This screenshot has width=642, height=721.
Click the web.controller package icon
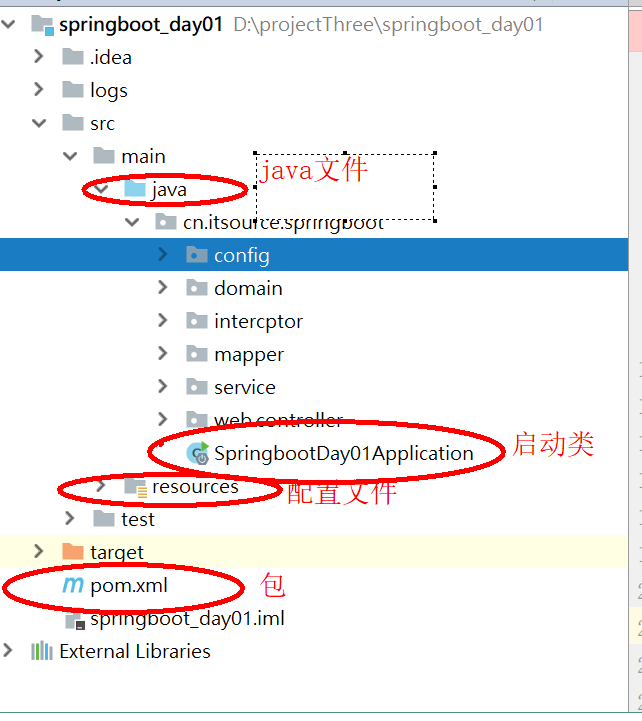point(197,419)
